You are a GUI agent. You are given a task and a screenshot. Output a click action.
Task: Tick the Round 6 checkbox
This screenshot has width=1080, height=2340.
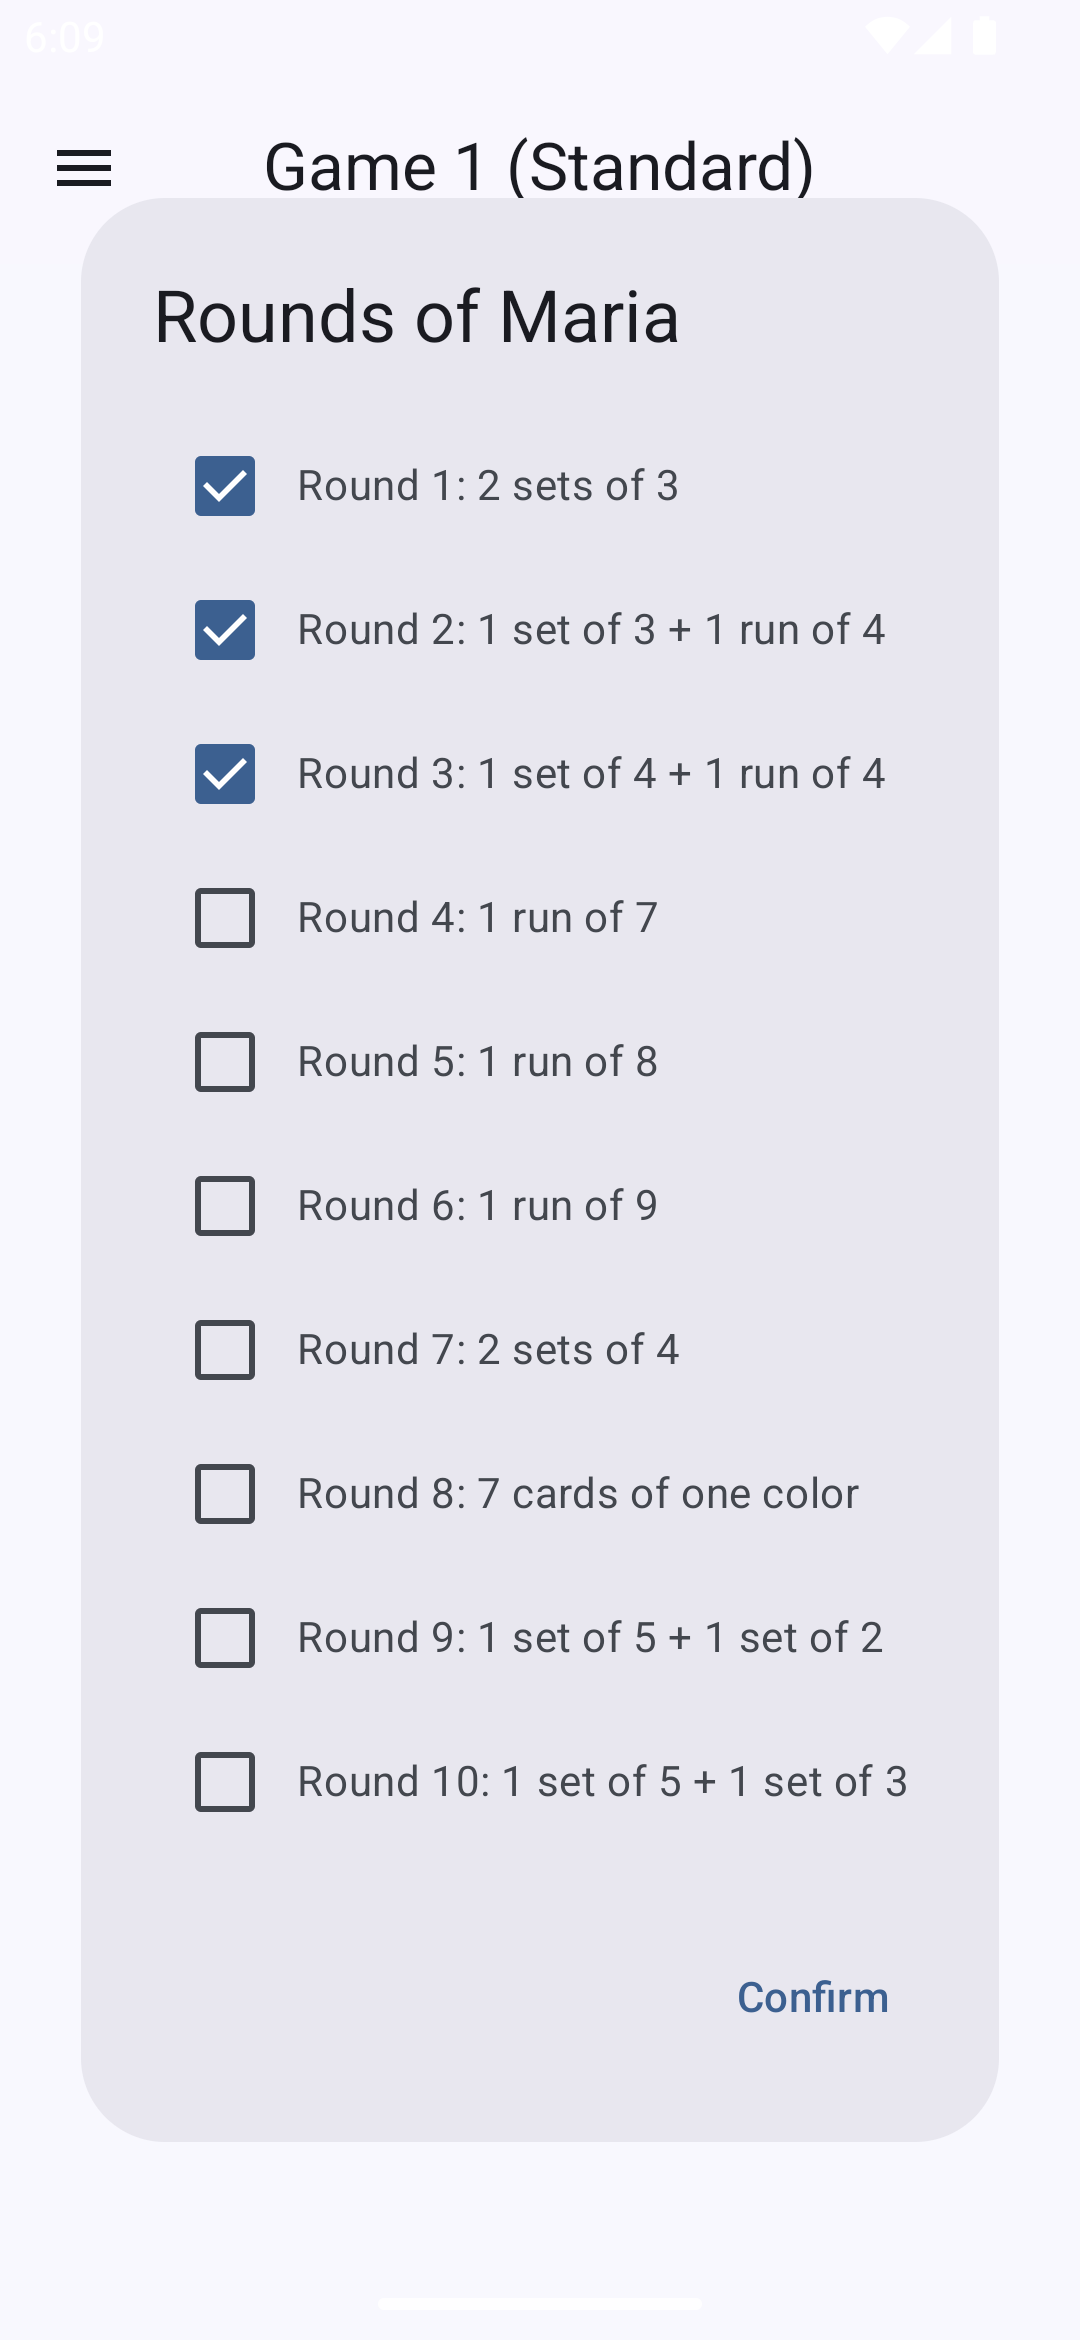[x=225, y=1206]
